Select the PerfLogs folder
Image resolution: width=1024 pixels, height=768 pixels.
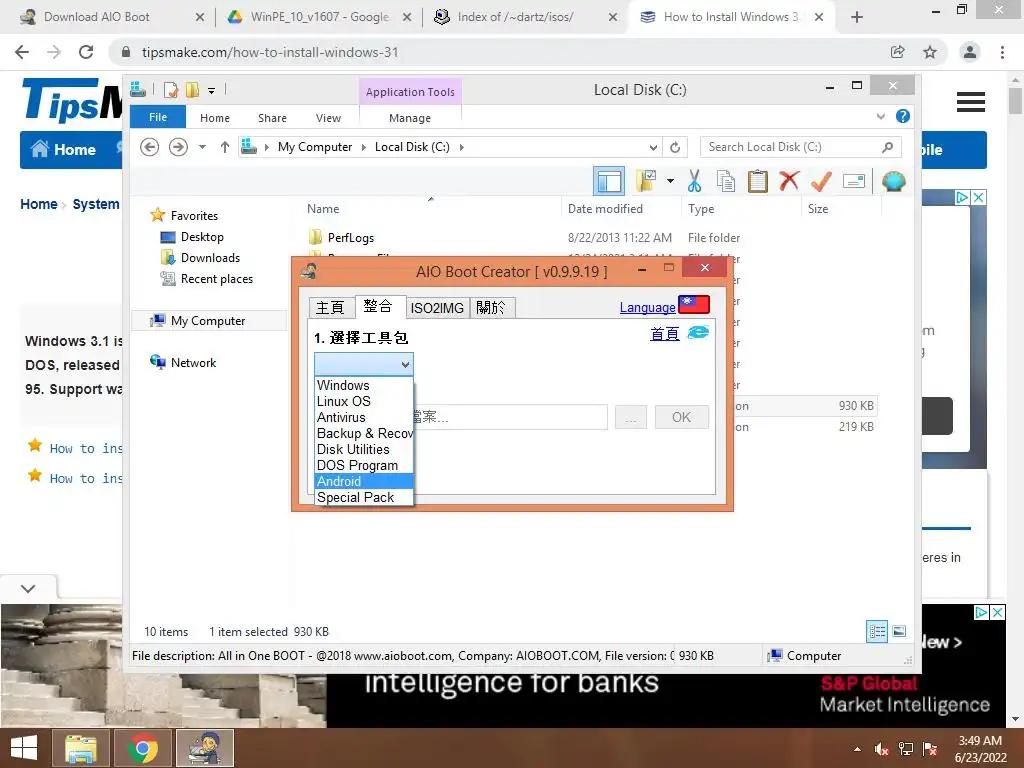coord(351,238)
